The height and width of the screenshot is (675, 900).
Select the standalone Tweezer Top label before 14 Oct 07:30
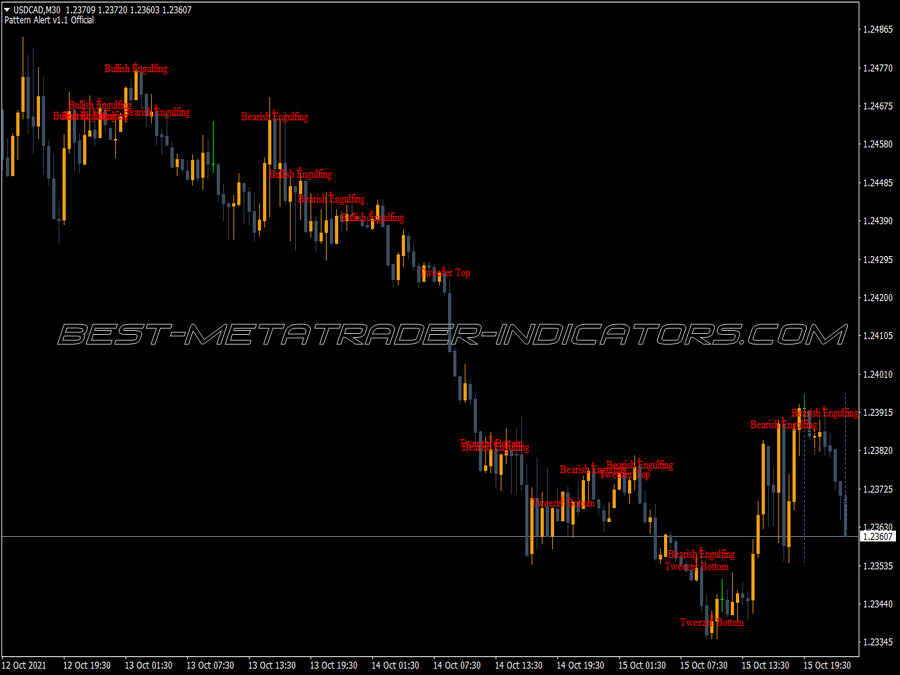[445, 273]
